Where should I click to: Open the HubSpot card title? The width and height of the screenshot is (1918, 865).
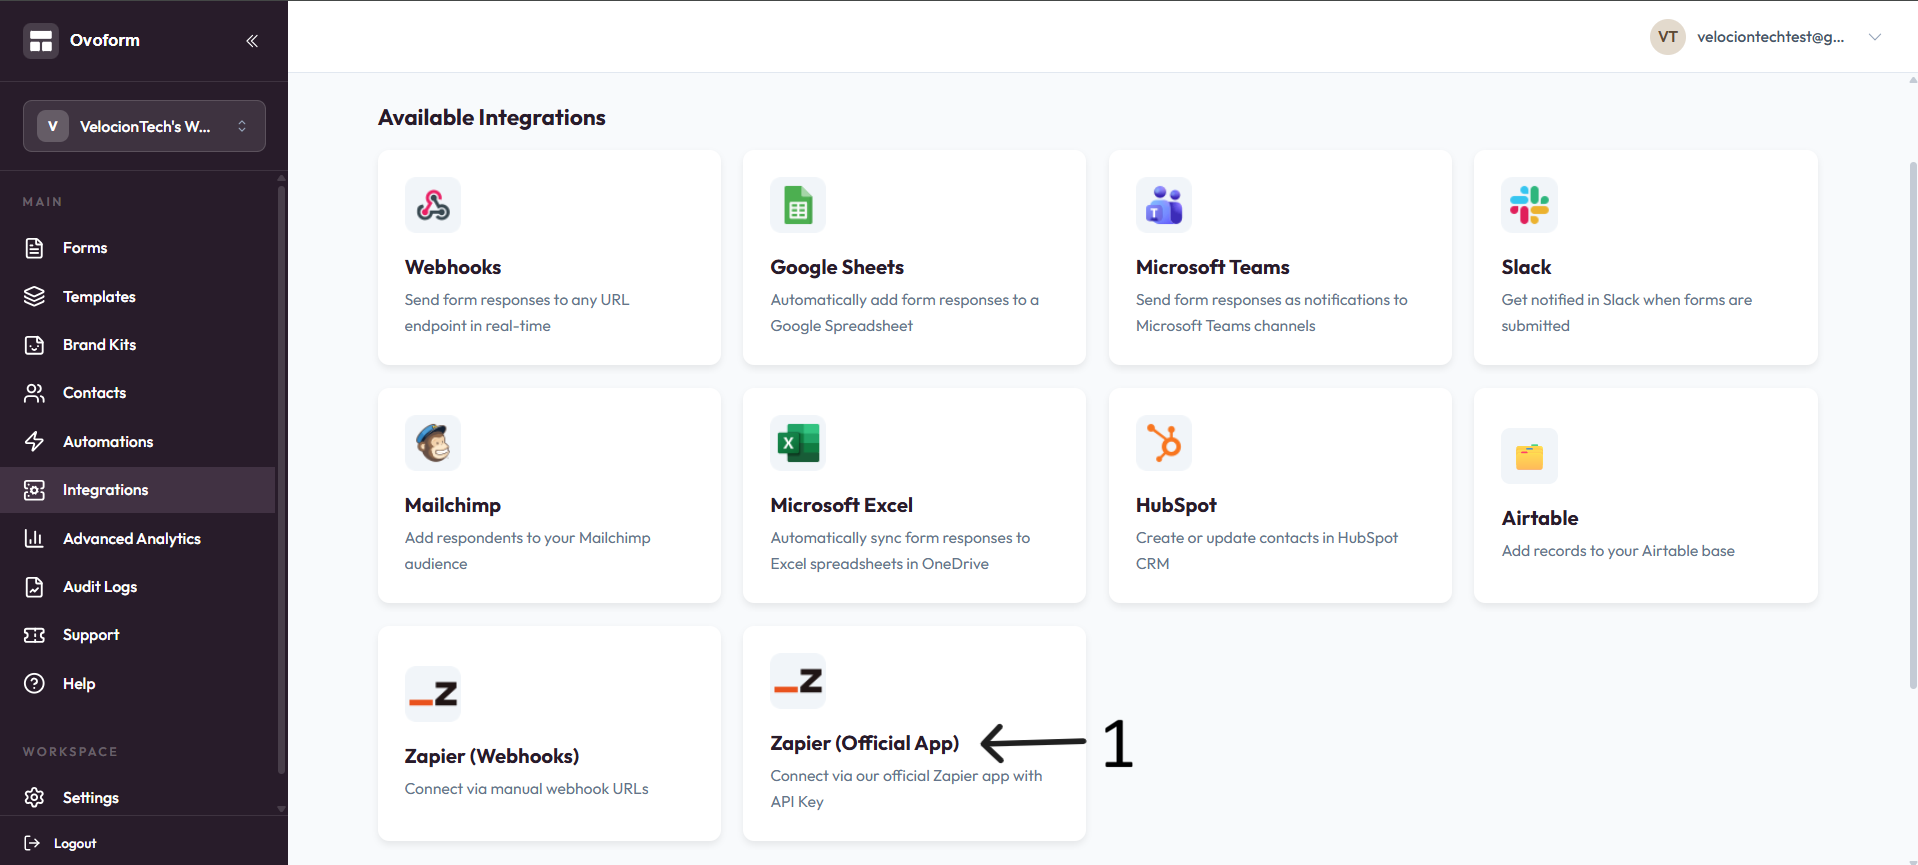pyautogui.click(x=1176, y=505)
